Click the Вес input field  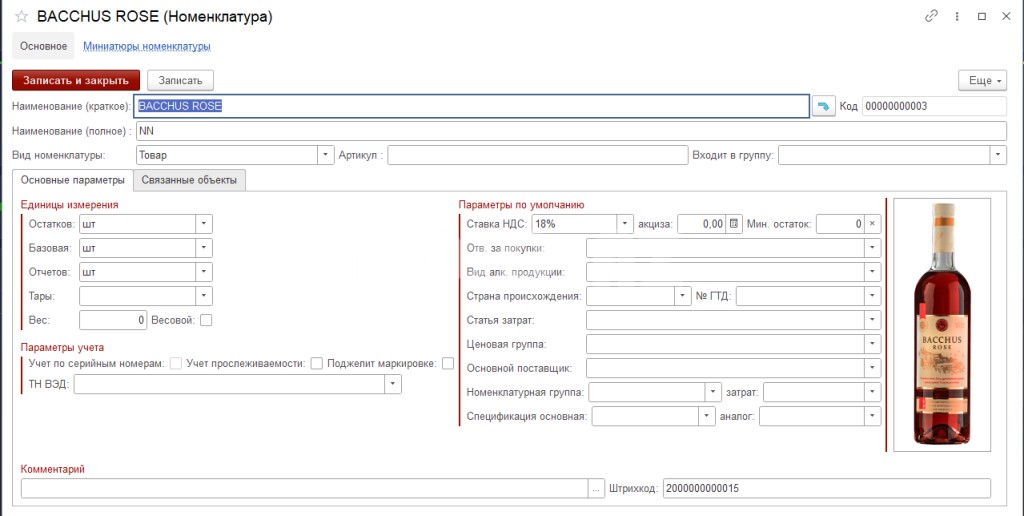click(x=113, y=320)
